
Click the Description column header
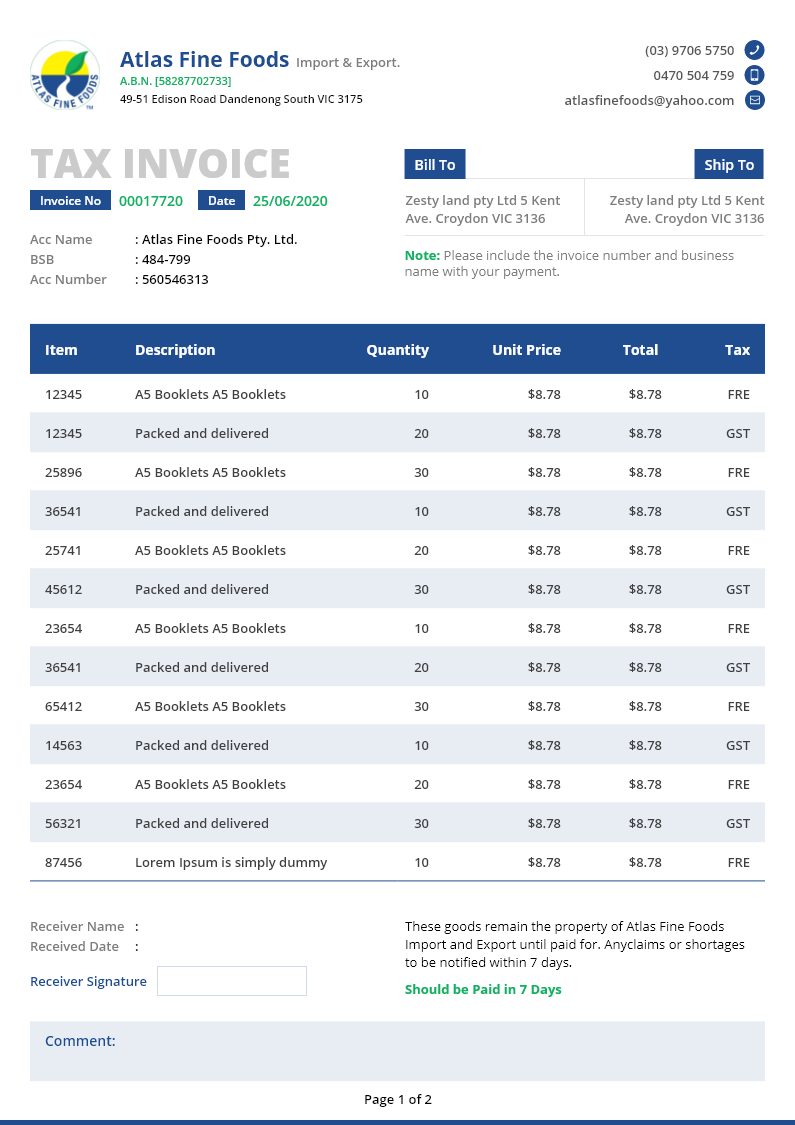(x=175, y=350)
